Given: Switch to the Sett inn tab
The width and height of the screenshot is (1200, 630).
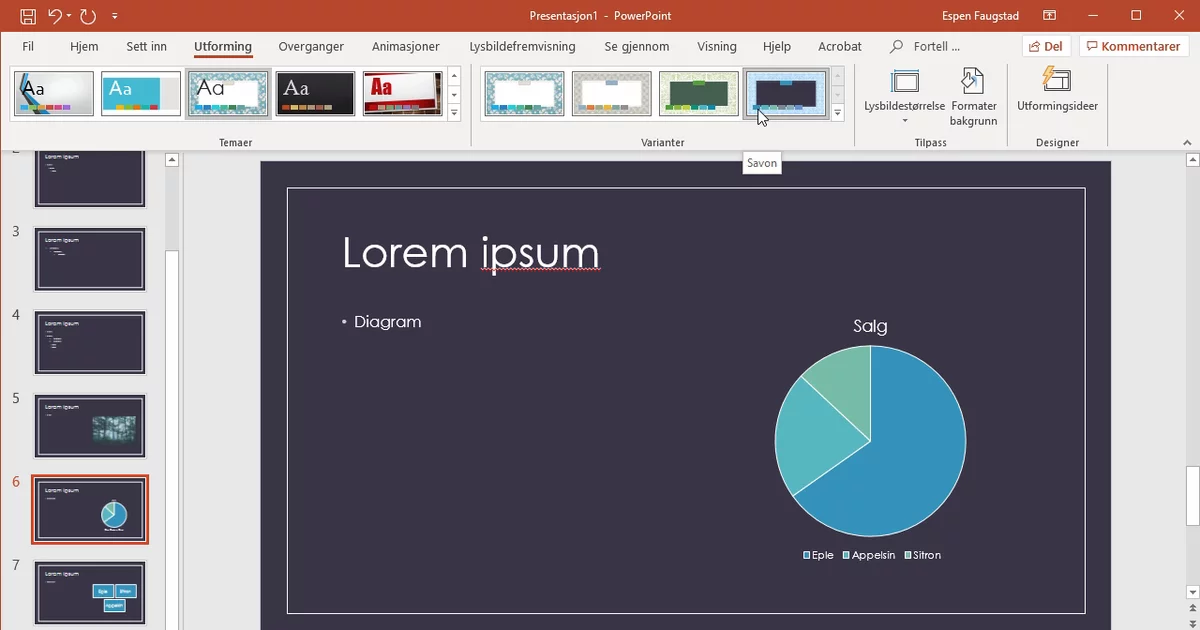Looking at the screenshot, I should 147,46.
